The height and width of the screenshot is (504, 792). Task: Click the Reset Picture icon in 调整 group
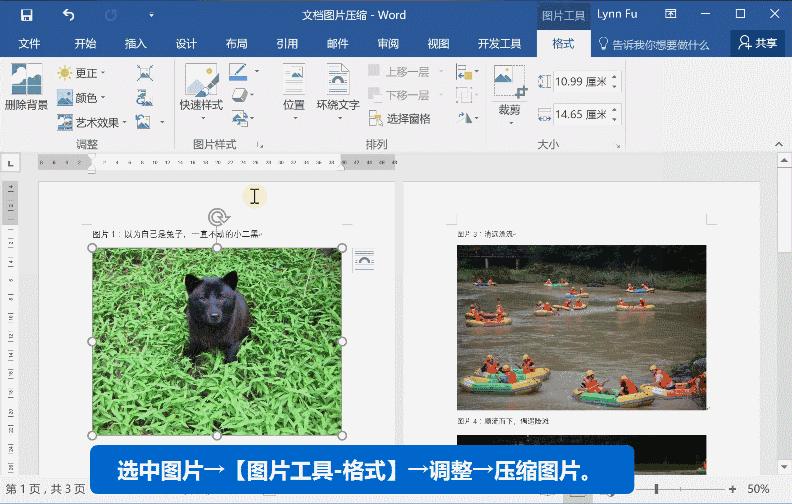tap(144, 122)
